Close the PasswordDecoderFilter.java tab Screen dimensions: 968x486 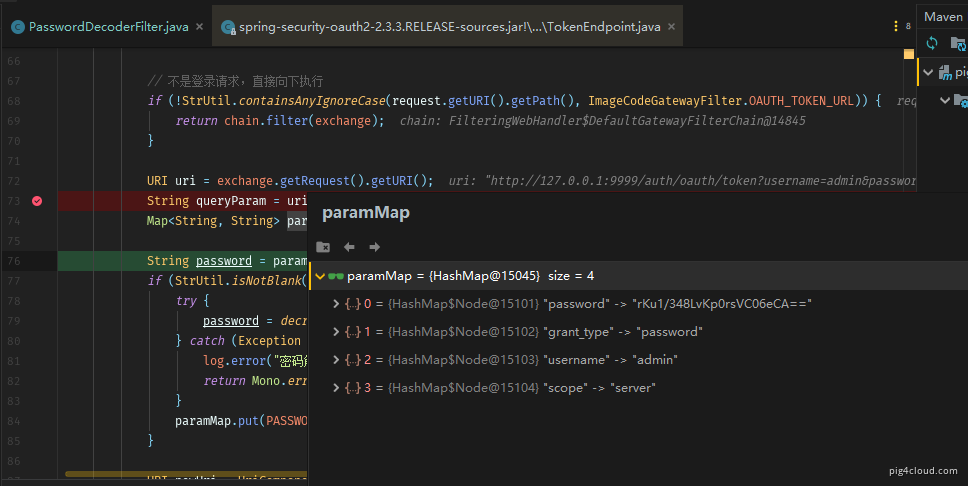(x=199, y=27)
